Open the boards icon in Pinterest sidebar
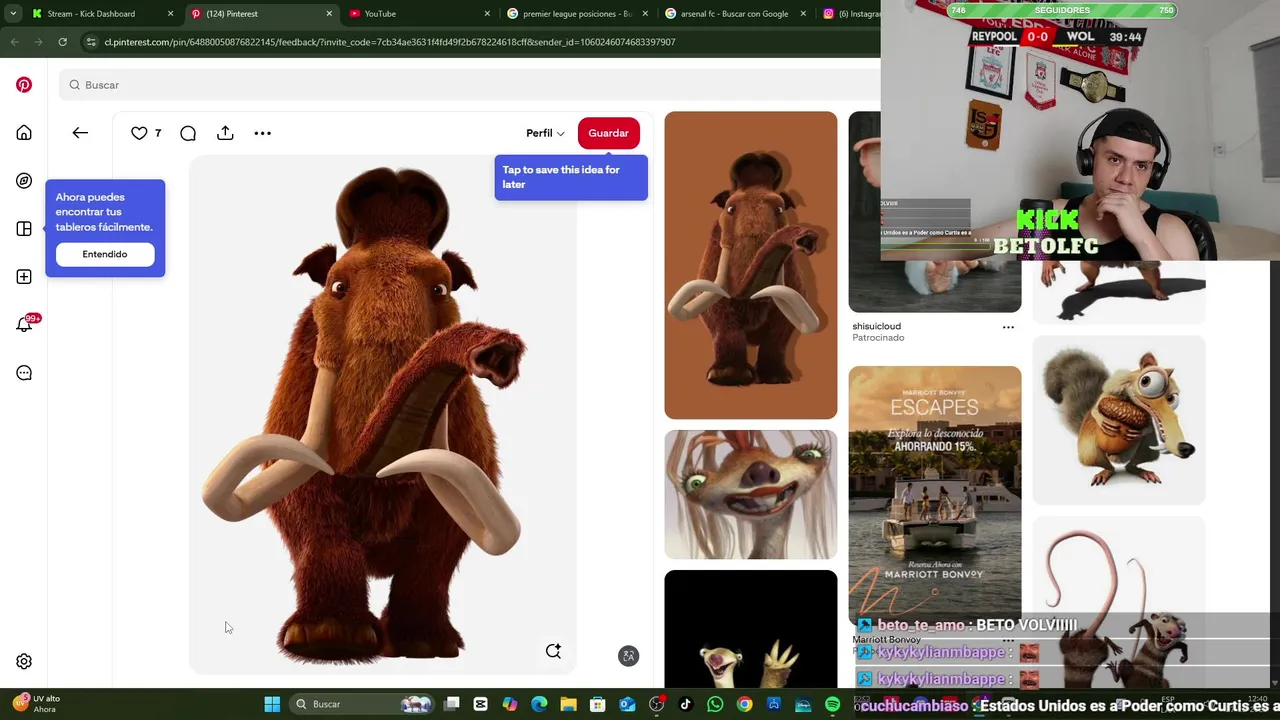Screen dimensions: 1280x720 (24, 229)
